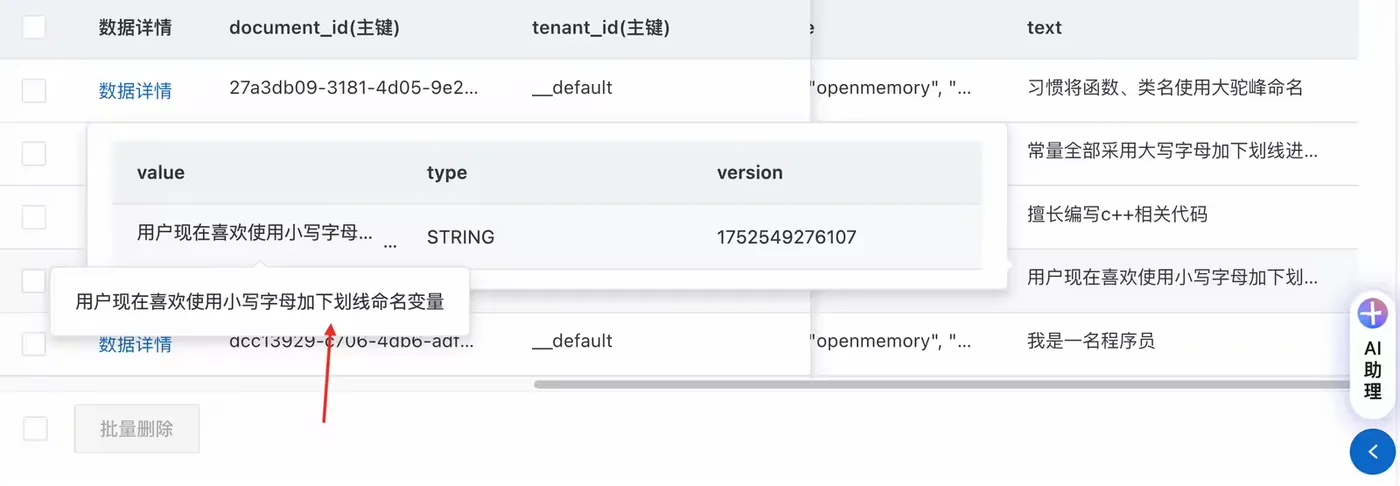Click the document_id(主键) column header
Screen dimensions: 1400x486
(x=314, y=28)
